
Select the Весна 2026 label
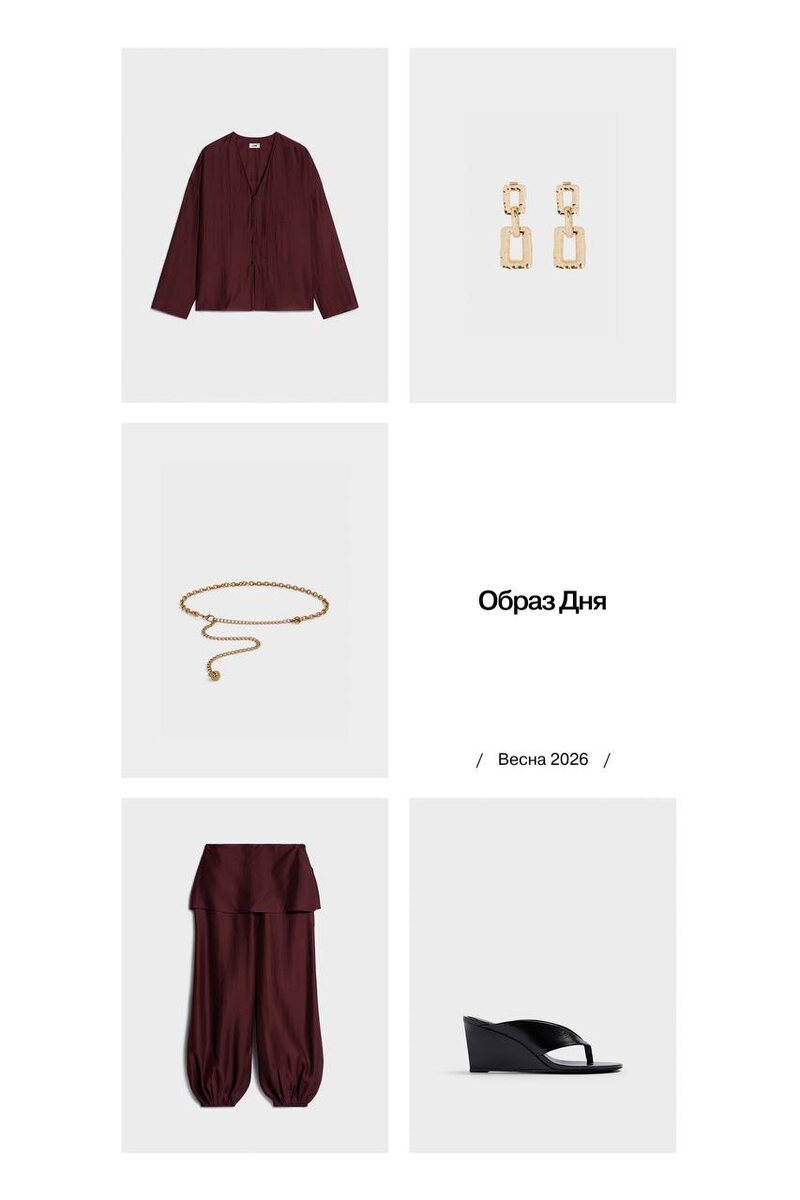[543, 759]
